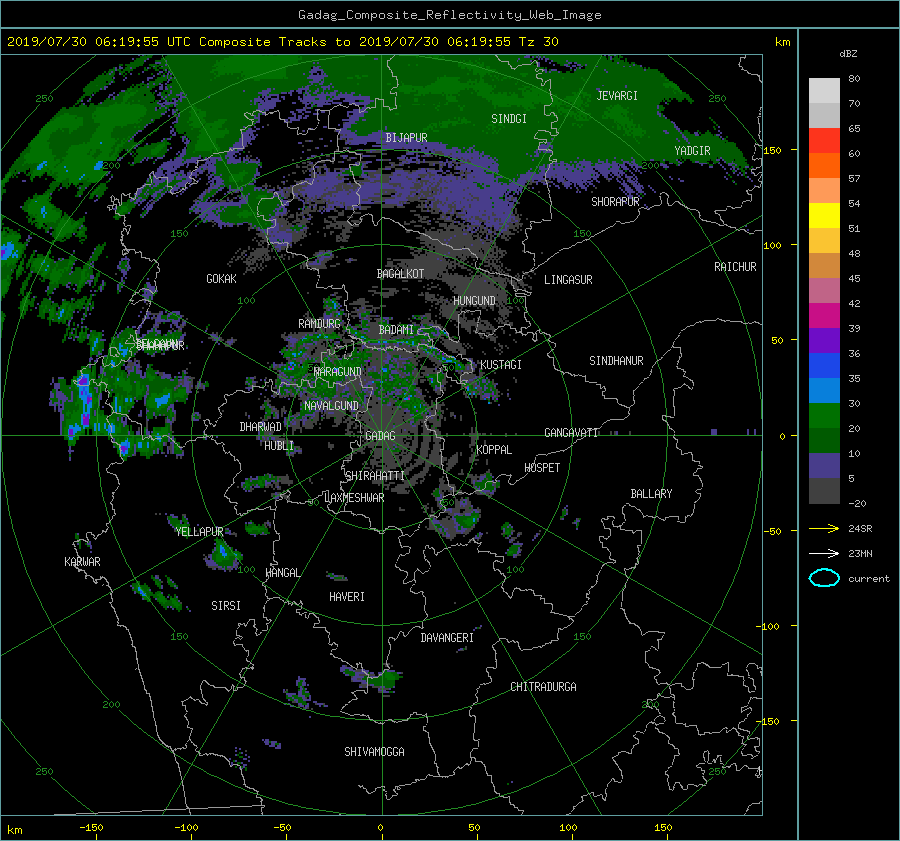Click the 'Tz 30' text in header

pyautogui.click(x=538, y=42)
